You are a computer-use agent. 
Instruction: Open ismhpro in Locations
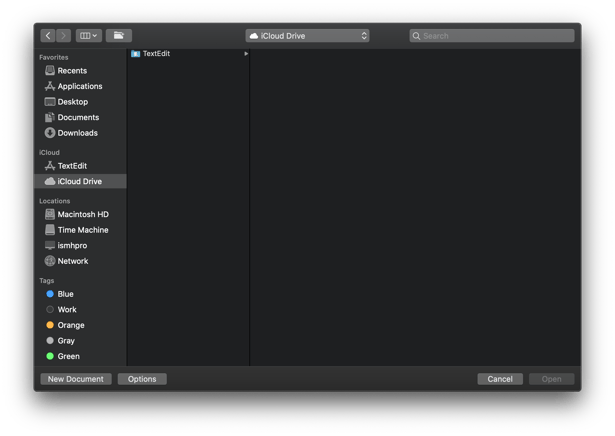click(x=80, y=245)
